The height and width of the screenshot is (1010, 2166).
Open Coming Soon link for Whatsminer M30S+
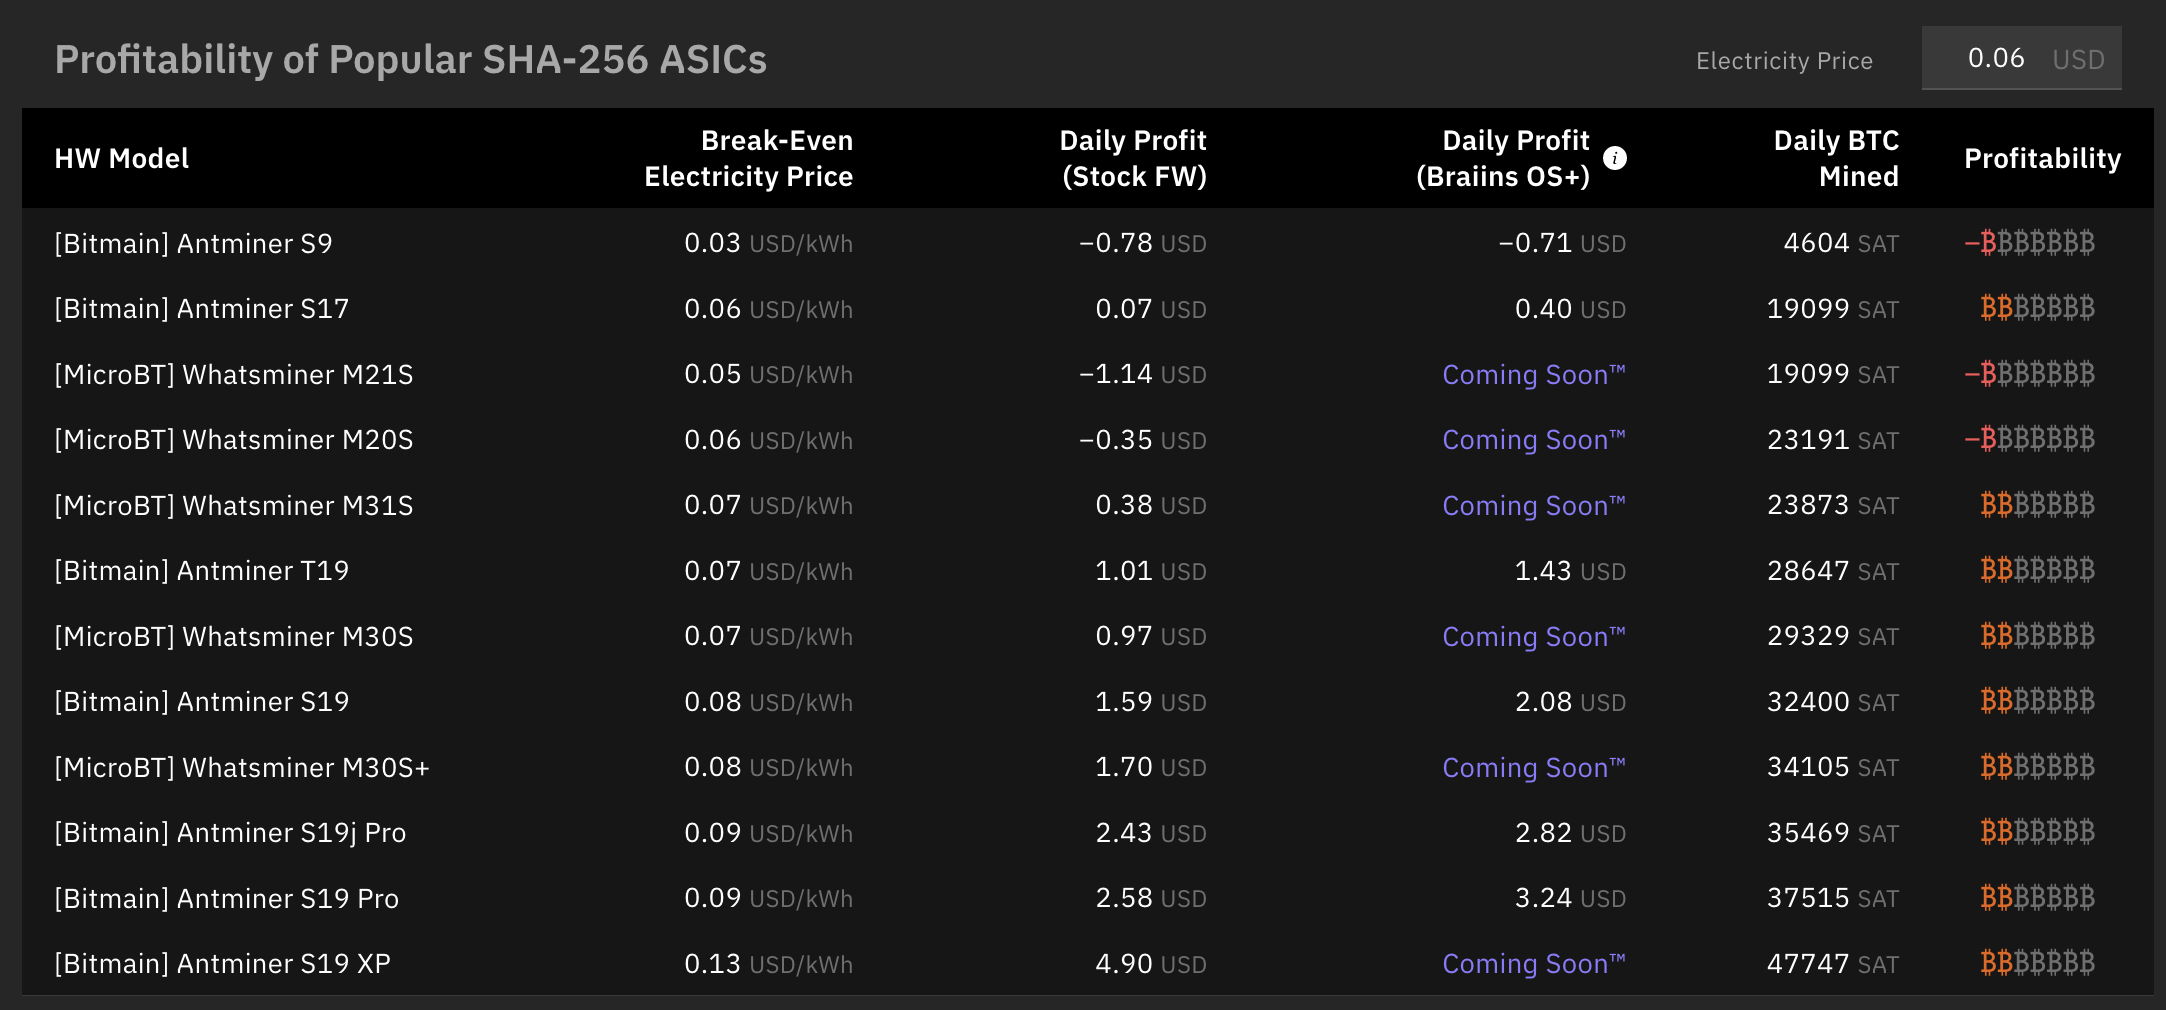point(1533,768)
